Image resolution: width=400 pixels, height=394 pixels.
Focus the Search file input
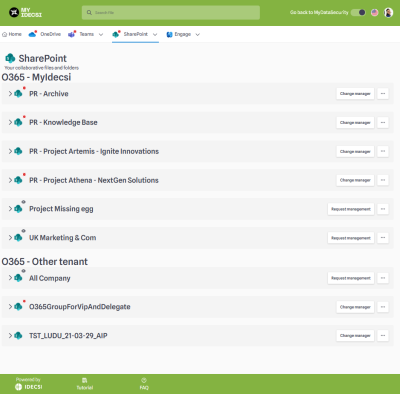point(171,13)
